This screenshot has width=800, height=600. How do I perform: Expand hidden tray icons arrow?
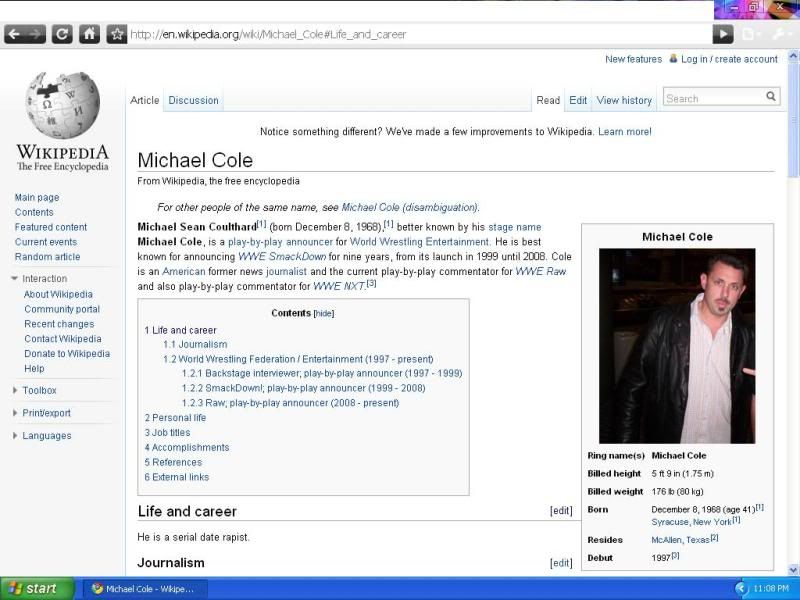741,588
